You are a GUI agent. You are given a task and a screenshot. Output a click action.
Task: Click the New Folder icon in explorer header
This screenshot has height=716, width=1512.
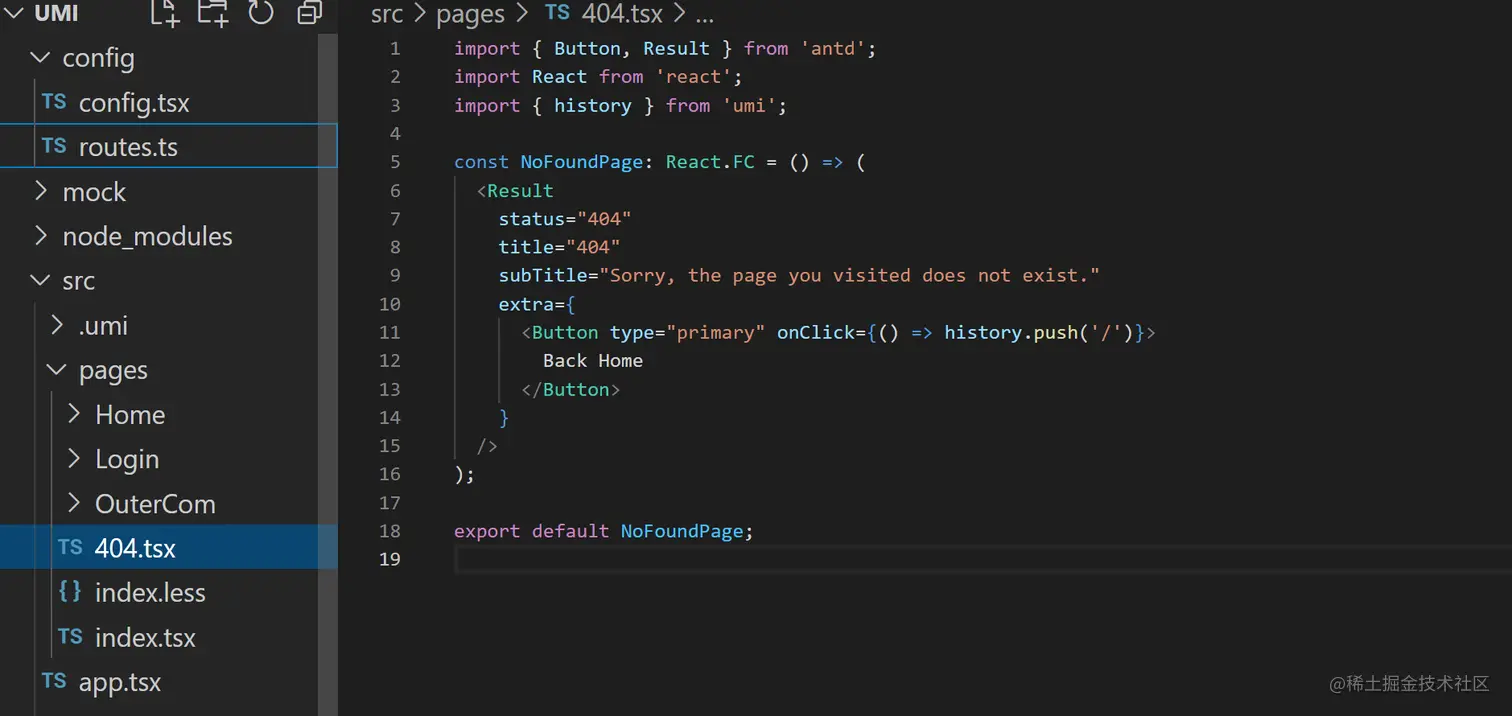212,13
